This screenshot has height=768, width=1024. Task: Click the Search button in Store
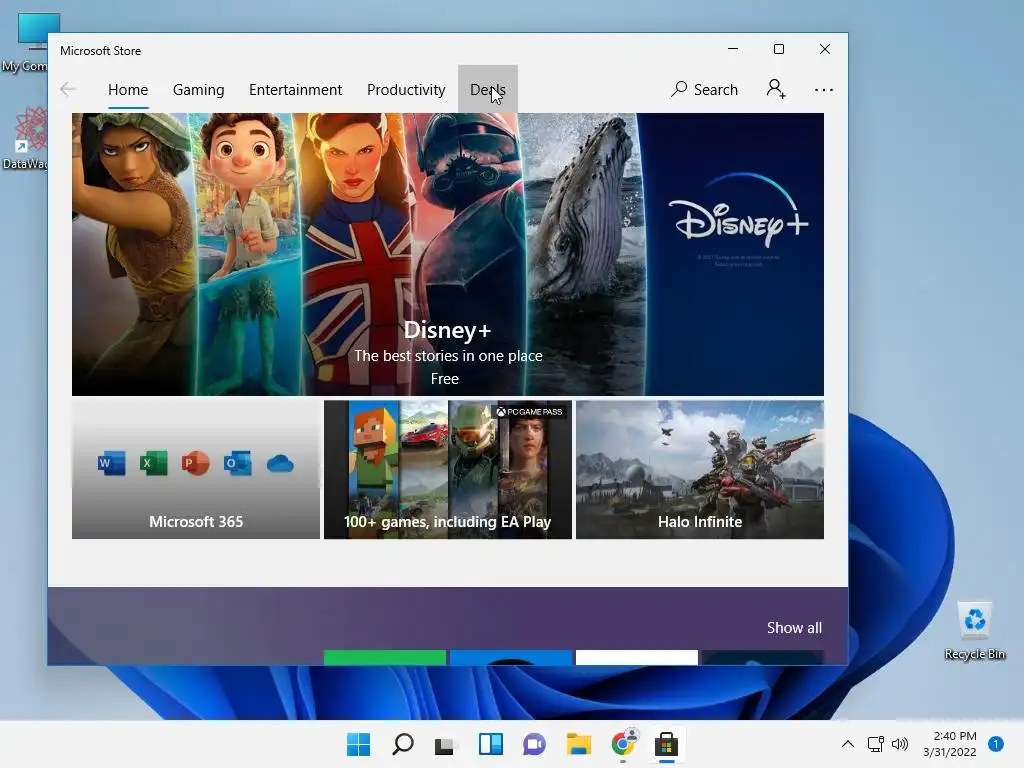click(x=704, y=89)
